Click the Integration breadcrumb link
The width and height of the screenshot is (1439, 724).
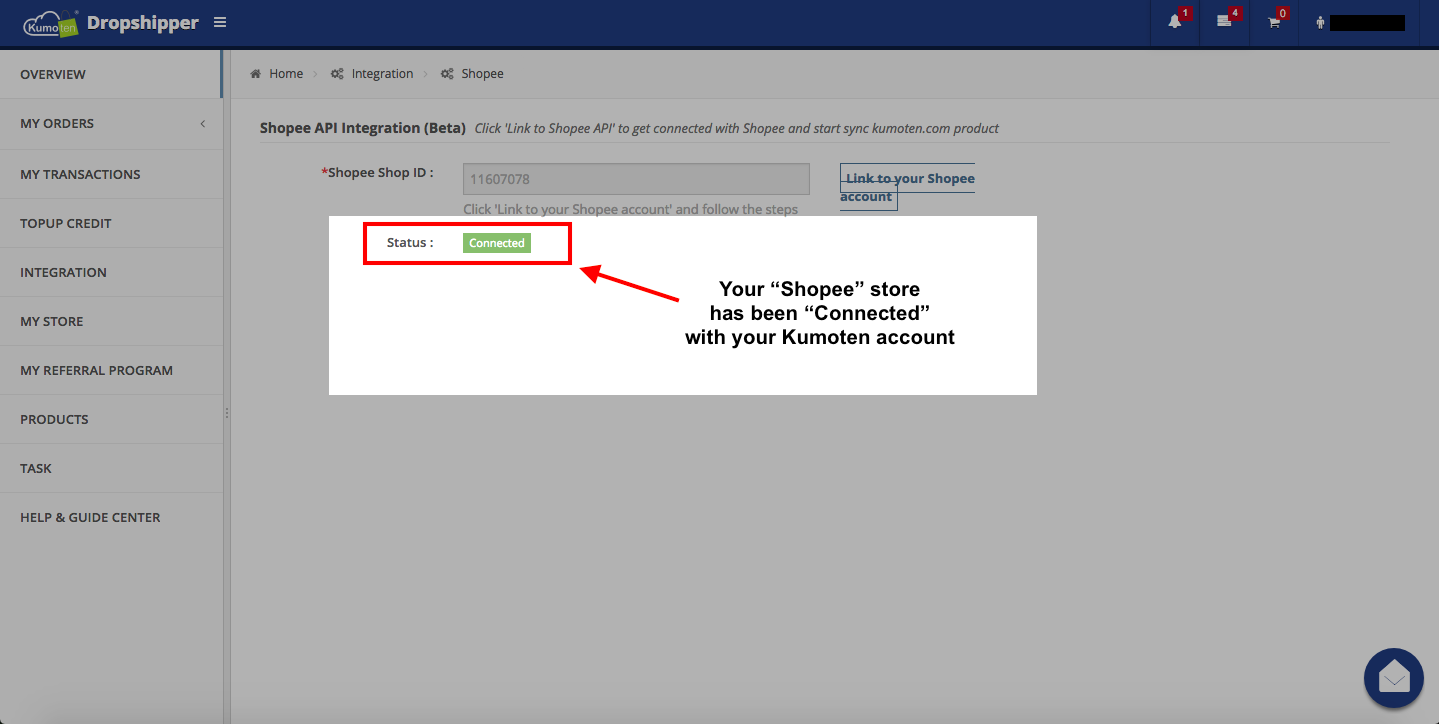tap(382, 74)
